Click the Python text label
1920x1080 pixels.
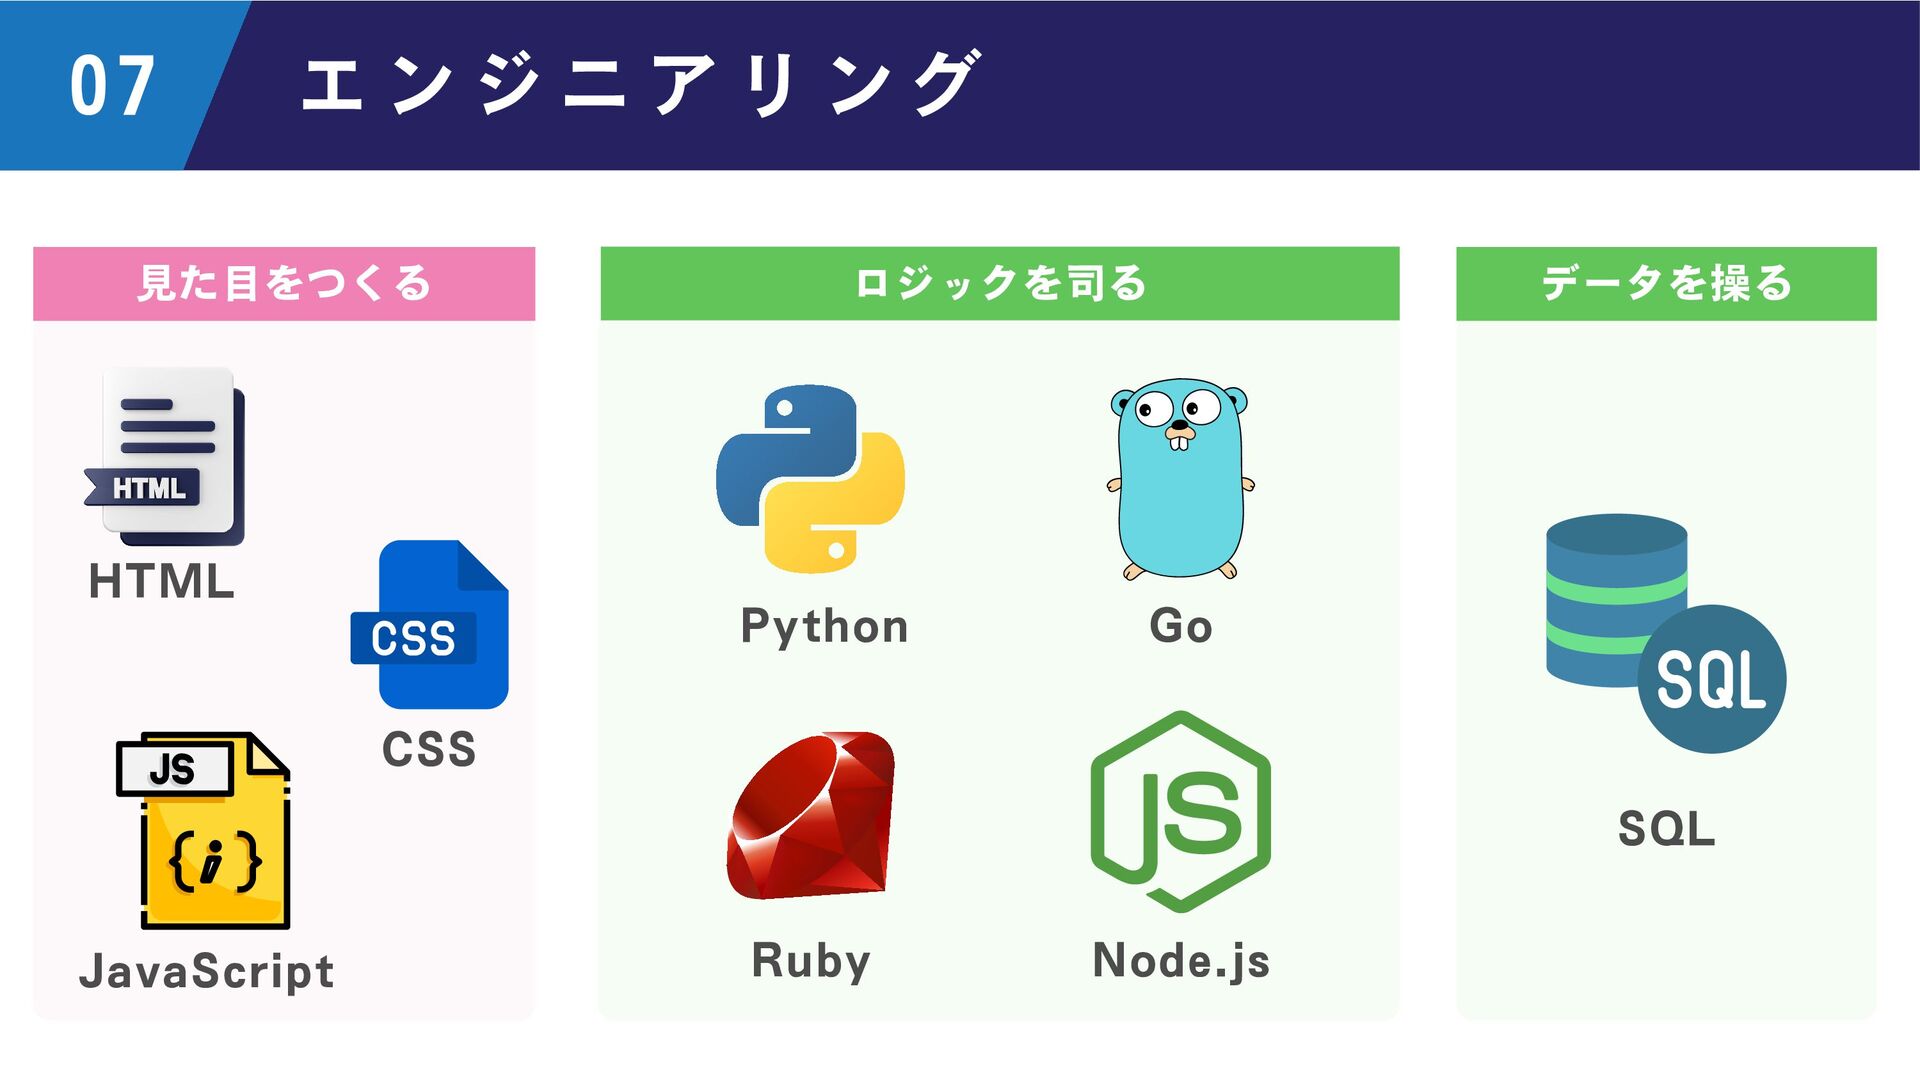pos(824,627)
